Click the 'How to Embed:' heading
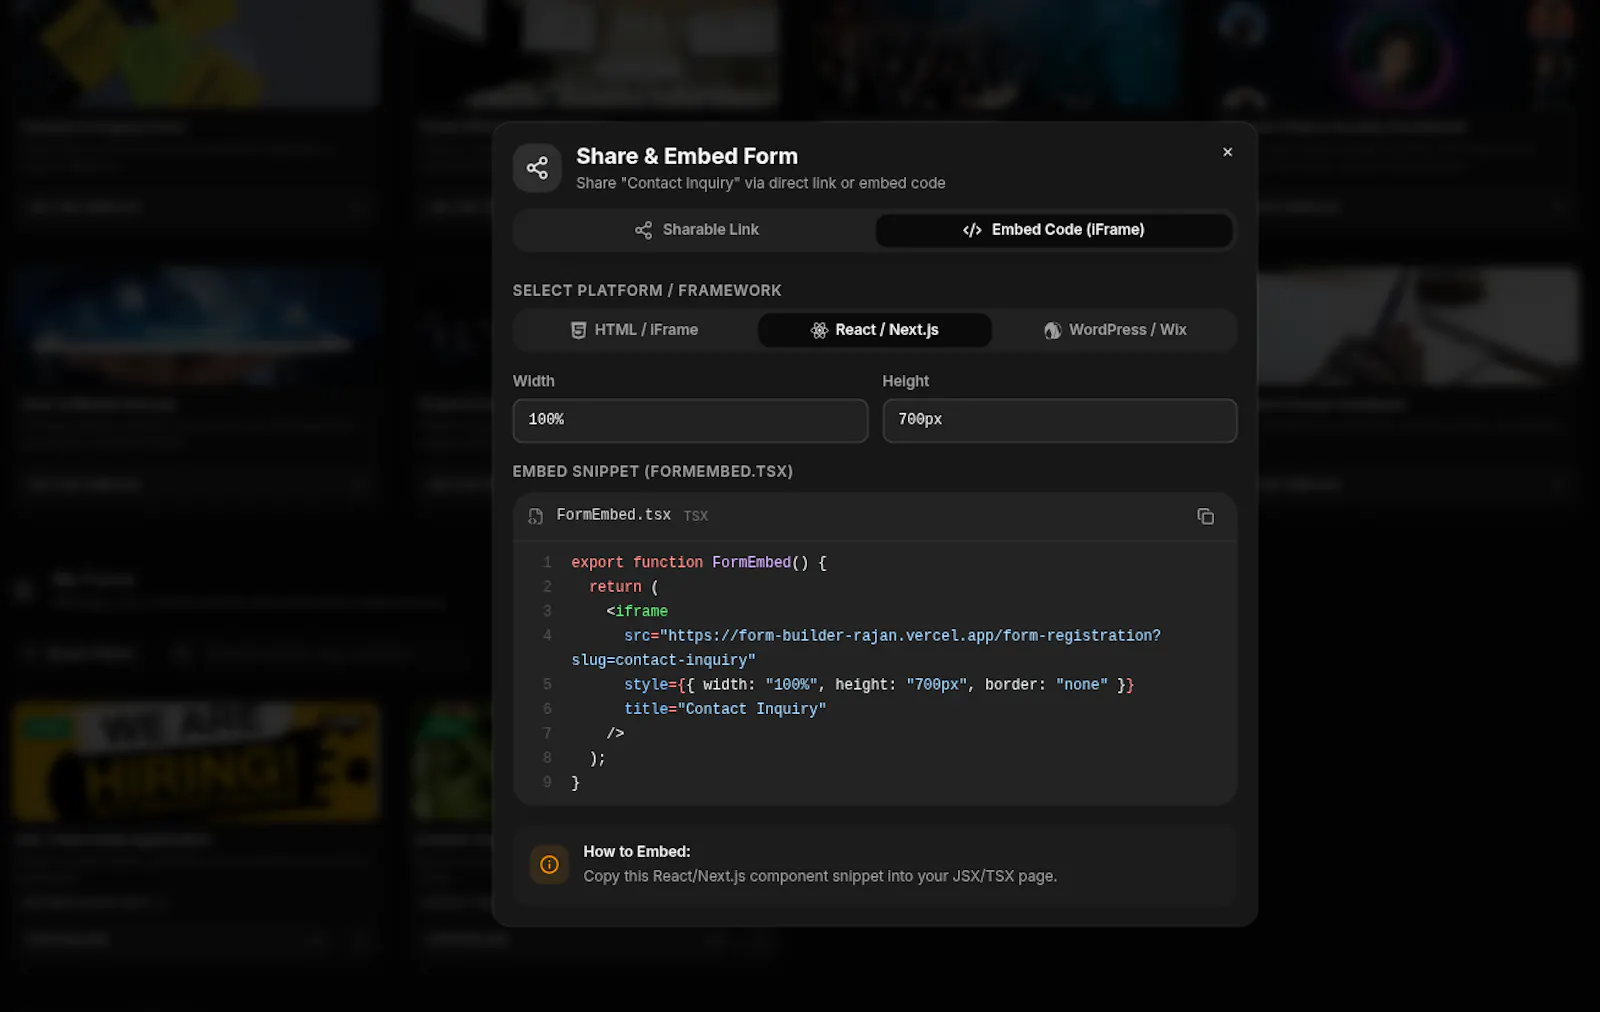The height and width of the screenshot is (1012, 1600). pos(637,852)
